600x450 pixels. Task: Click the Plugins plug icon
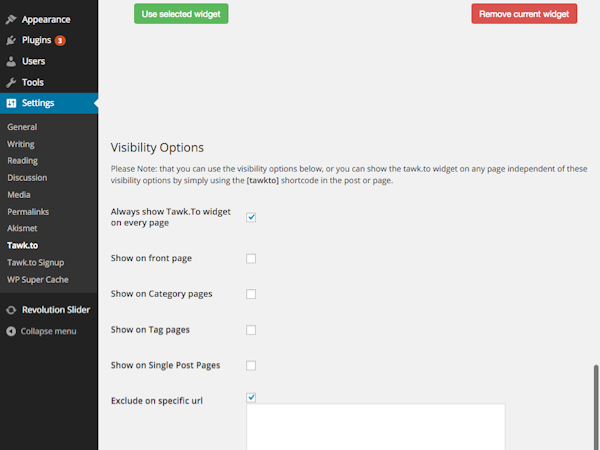tap(11, 40)
